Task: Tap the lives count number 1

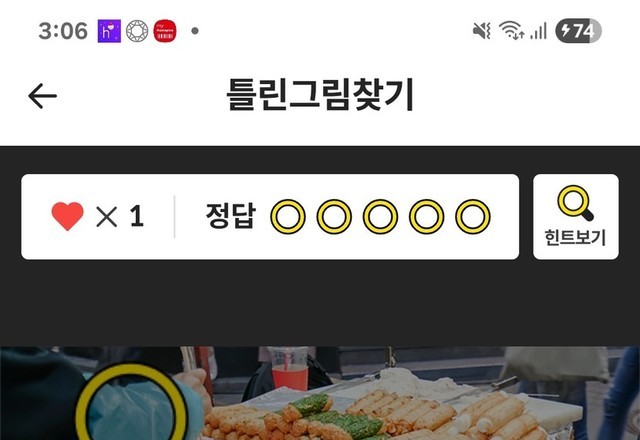Action: (137, 216)
